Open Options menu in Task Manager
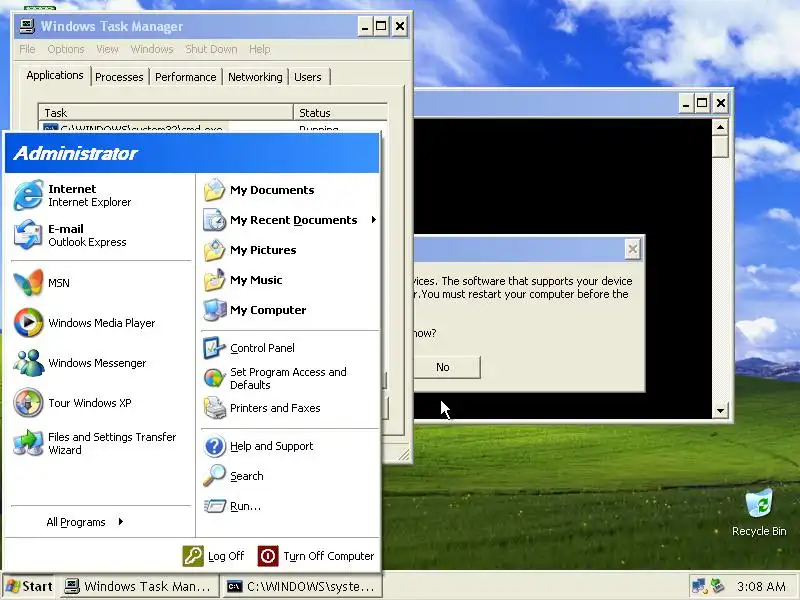The image size is (800, 600). coord(66,49)
